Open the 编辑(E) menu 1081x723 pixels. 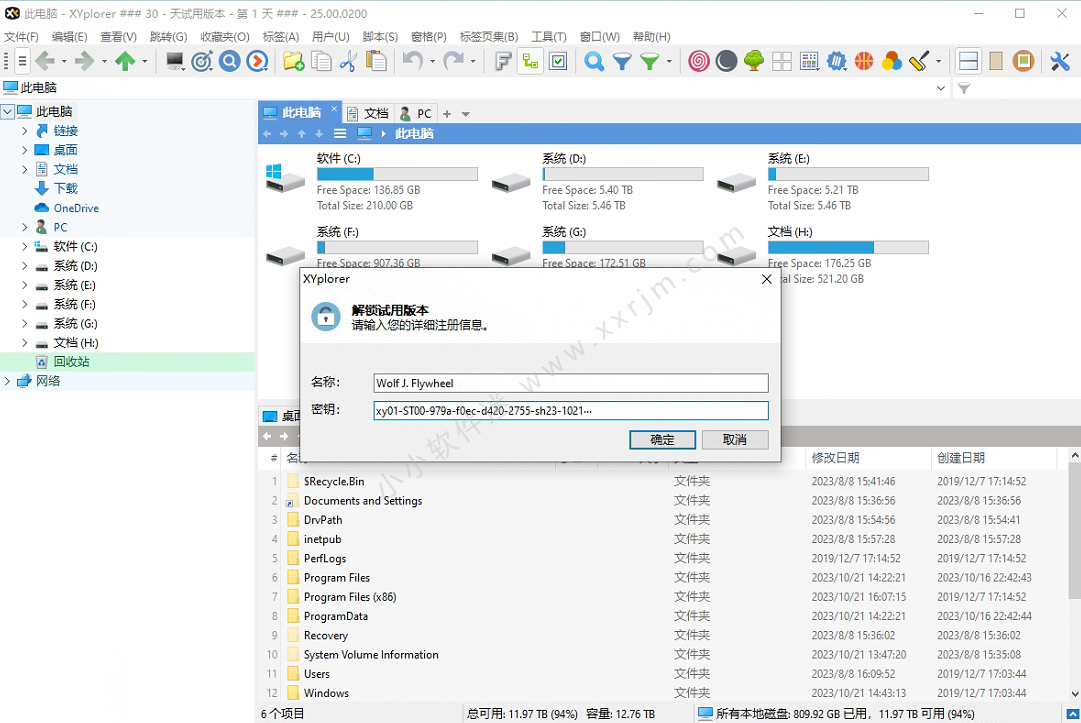70,37
